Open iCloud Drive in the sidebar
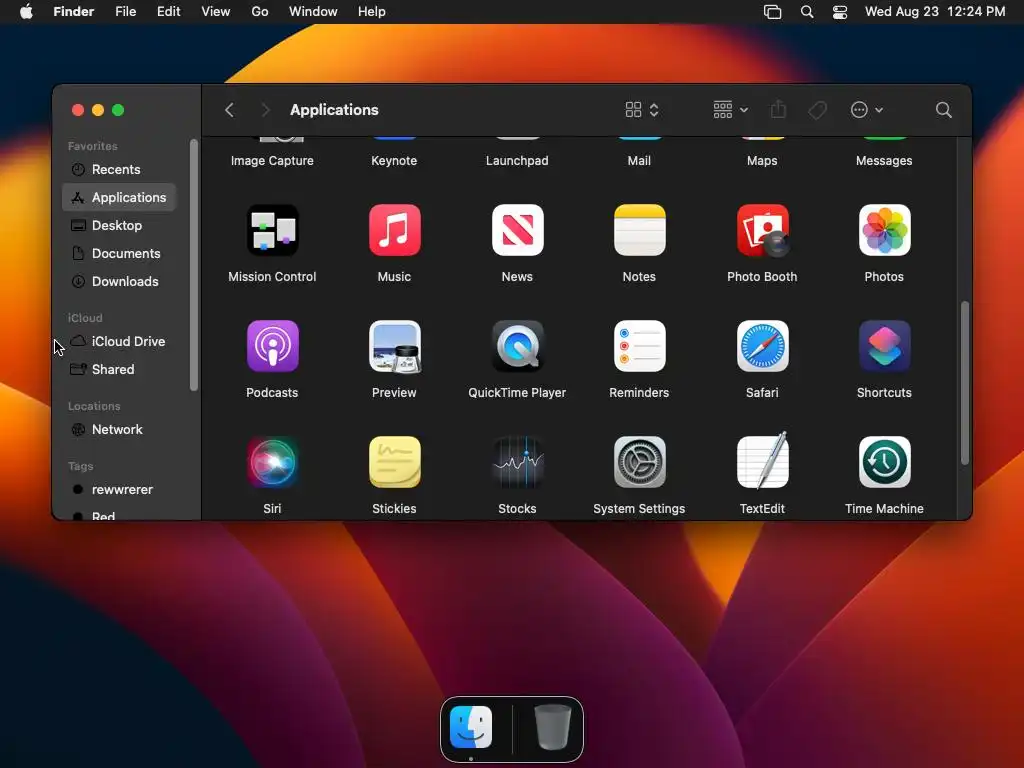 (119, 342)
